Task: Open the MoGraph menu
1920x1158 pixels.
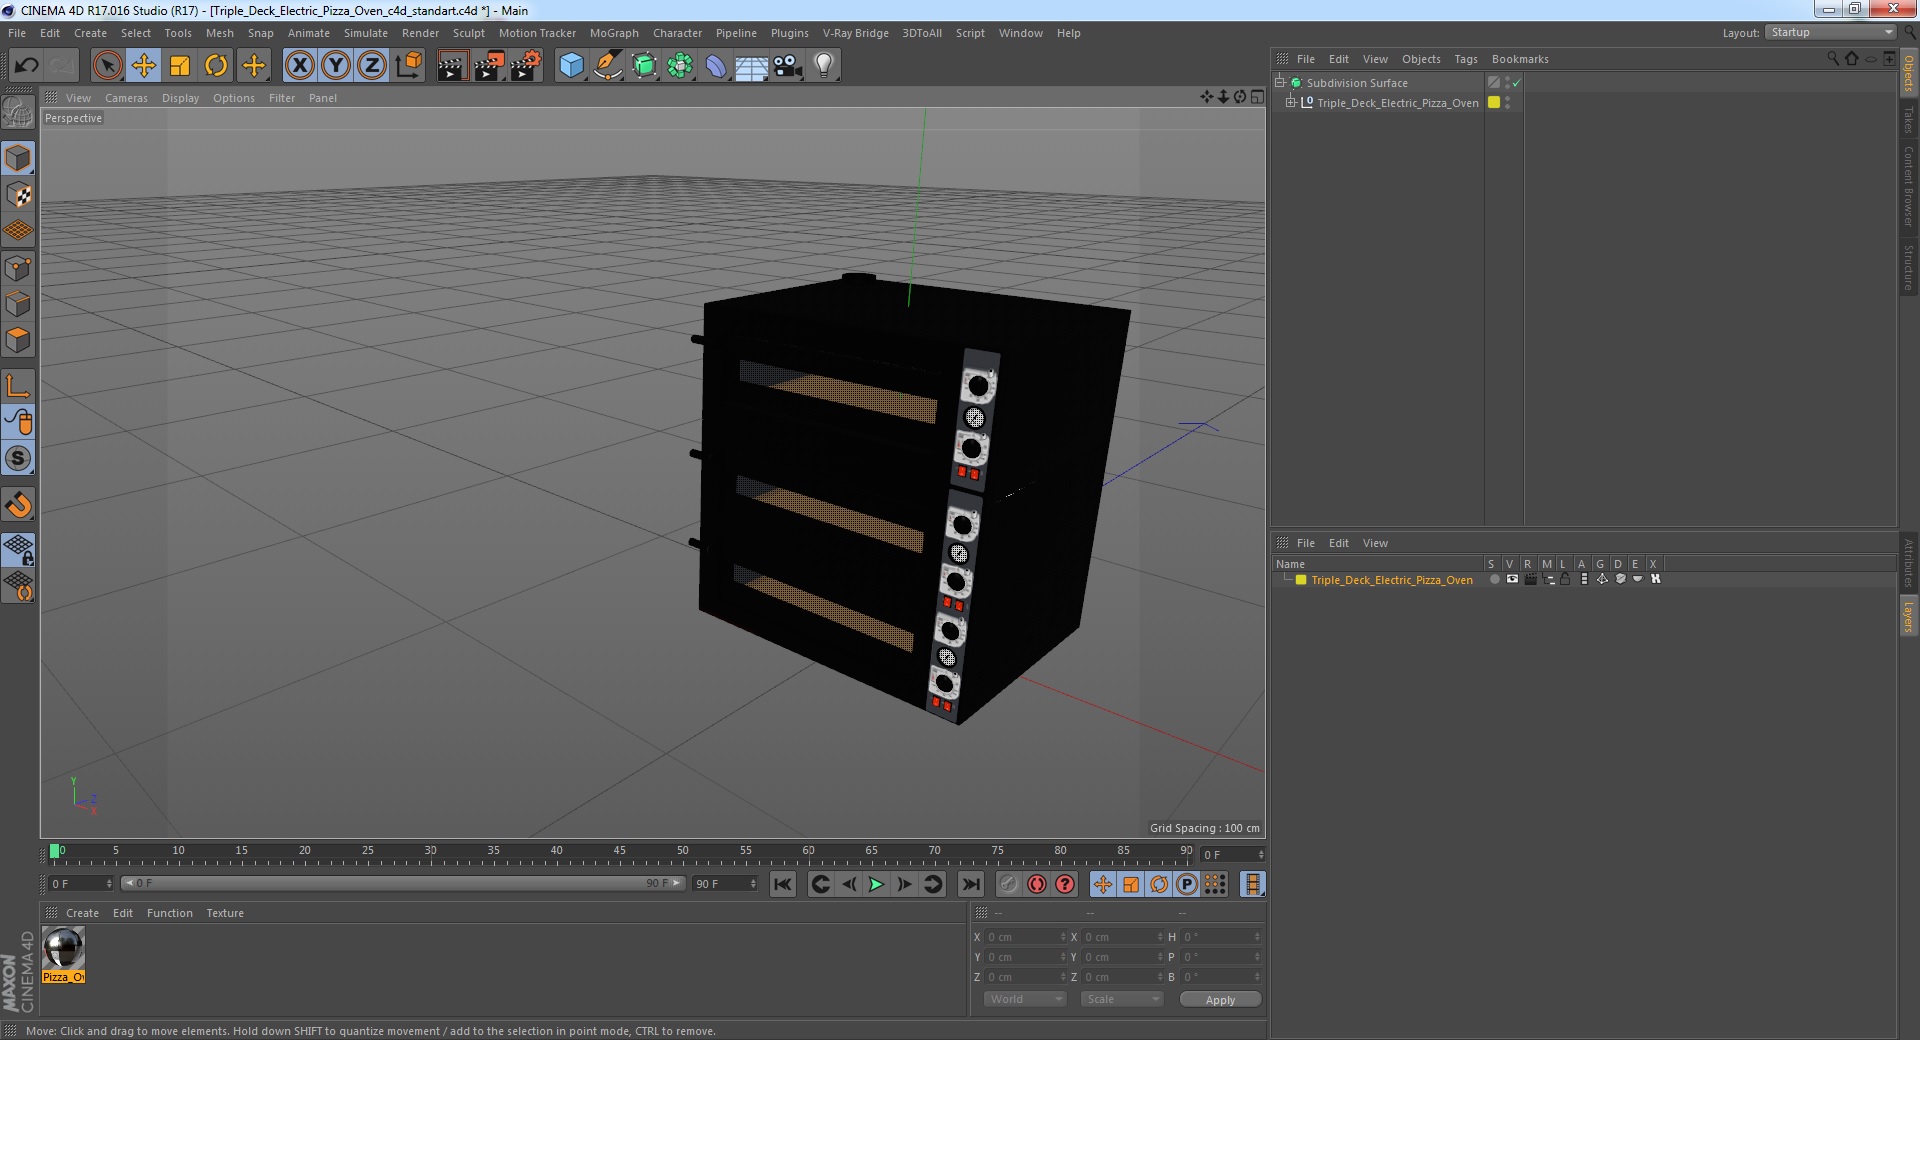Action: [614, 33]
